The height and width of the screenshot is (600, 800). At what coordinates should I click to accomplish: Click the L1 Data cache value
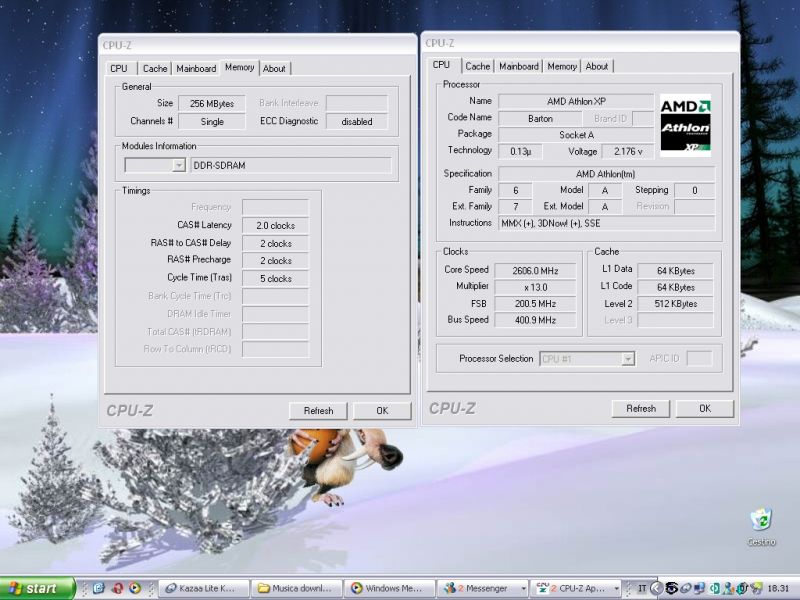pyautogui.click(x=676, y=270)
